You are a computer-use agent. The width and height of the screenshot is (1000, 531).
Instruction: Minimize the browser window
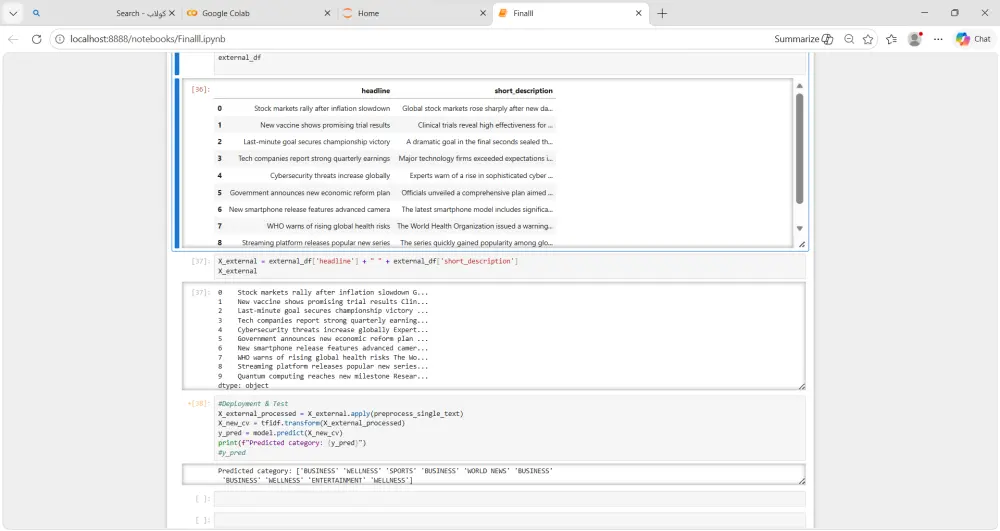point(925,13)
